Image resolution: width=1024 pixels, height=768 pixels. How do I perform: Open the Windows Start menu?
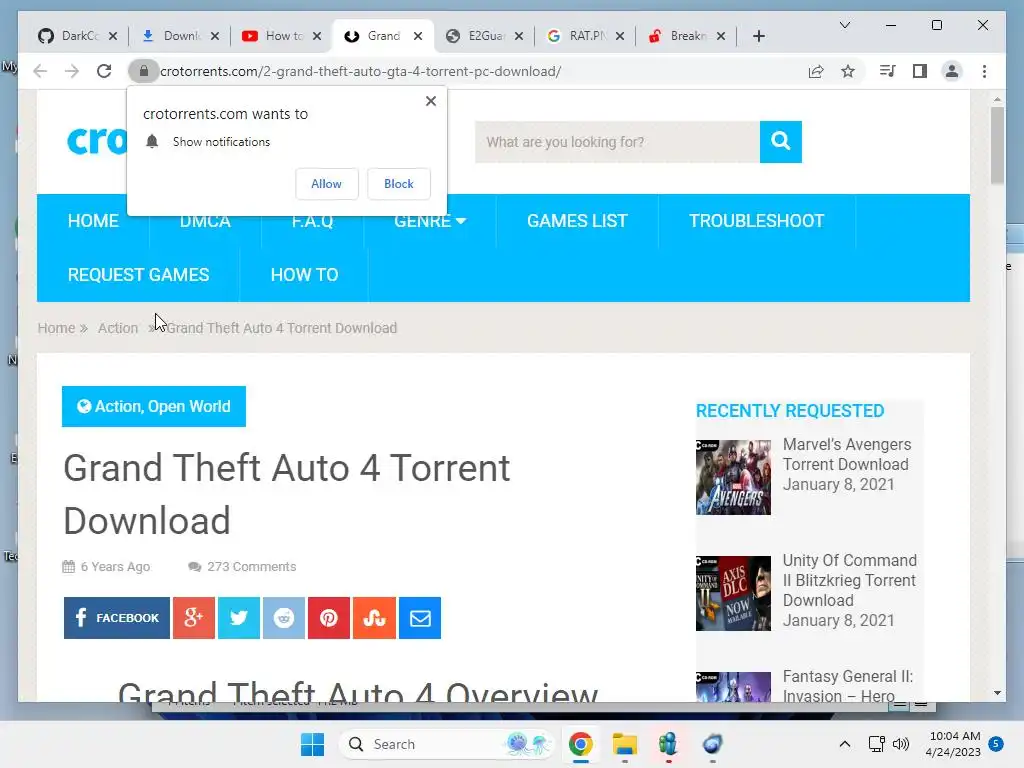(312, 744)
